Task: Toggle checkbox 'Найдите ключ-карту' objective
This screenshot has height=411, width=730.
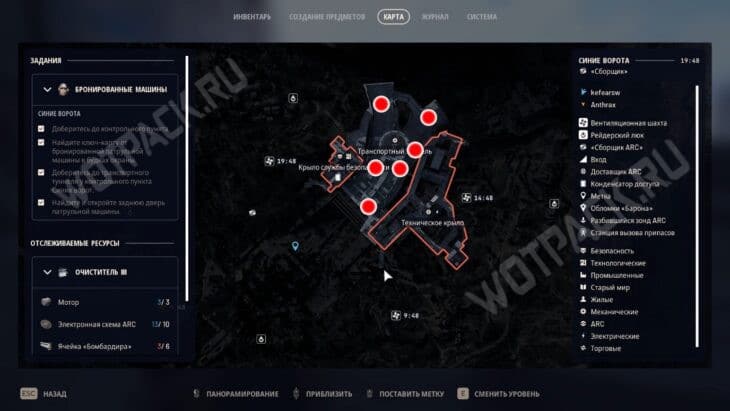Action: 41,142
